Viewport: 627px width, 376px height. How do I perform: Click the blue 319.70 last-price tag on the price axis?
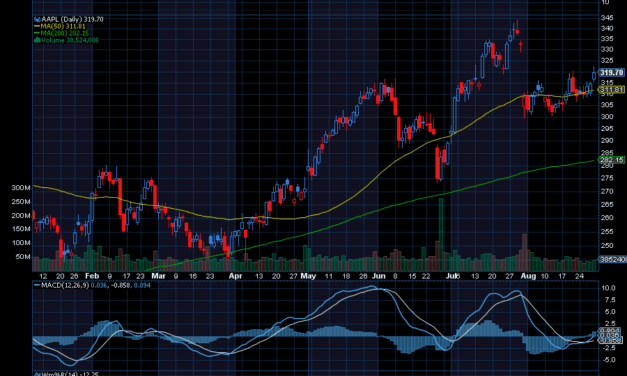coord(611,72)
